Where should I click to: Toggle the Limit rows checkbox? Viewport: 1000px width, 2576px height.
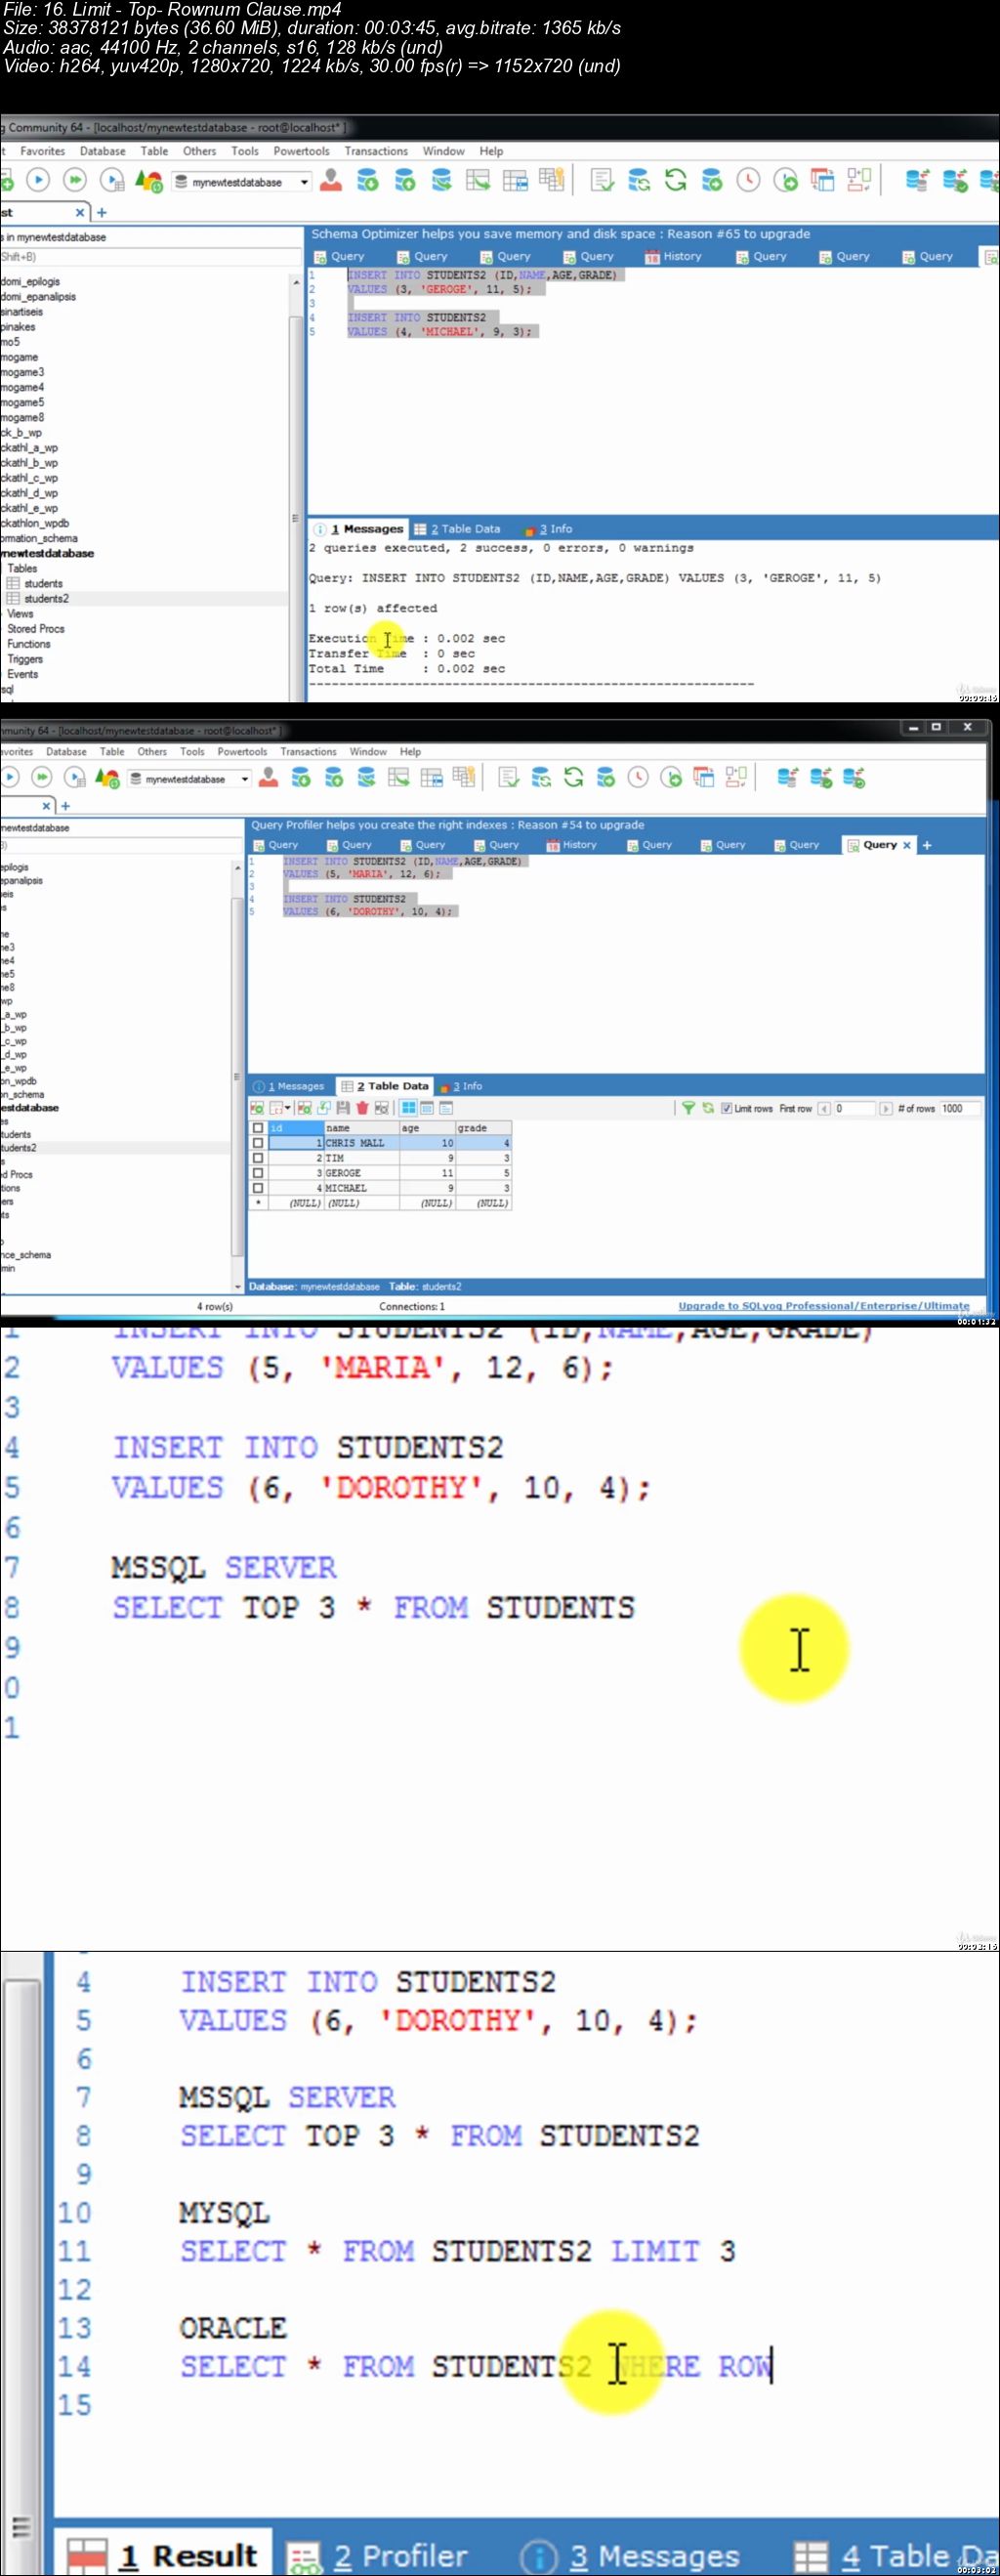pyautogui.click(x=726, y=1108)
